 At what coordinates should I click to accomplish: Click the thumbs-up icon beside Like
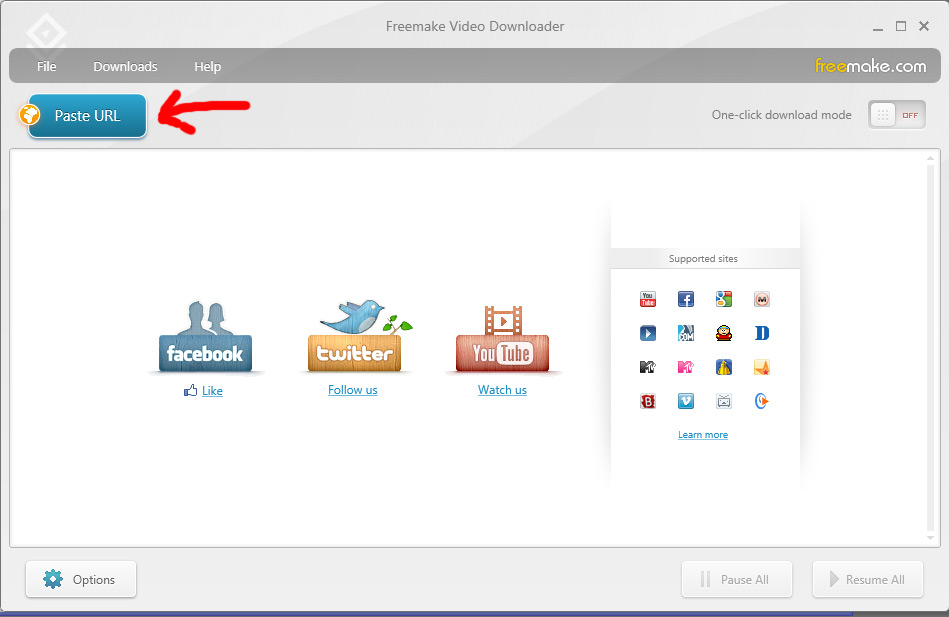click(191, 391)
